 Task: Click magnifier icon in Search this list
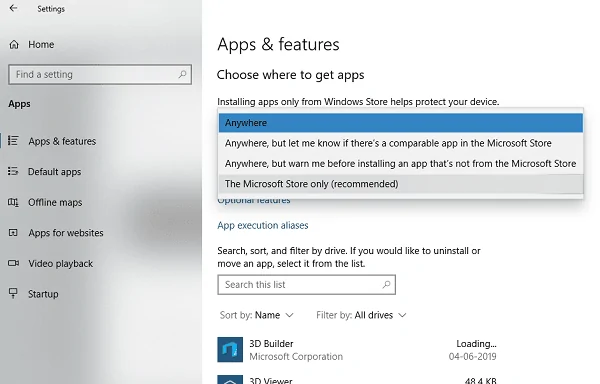[386, 285]
